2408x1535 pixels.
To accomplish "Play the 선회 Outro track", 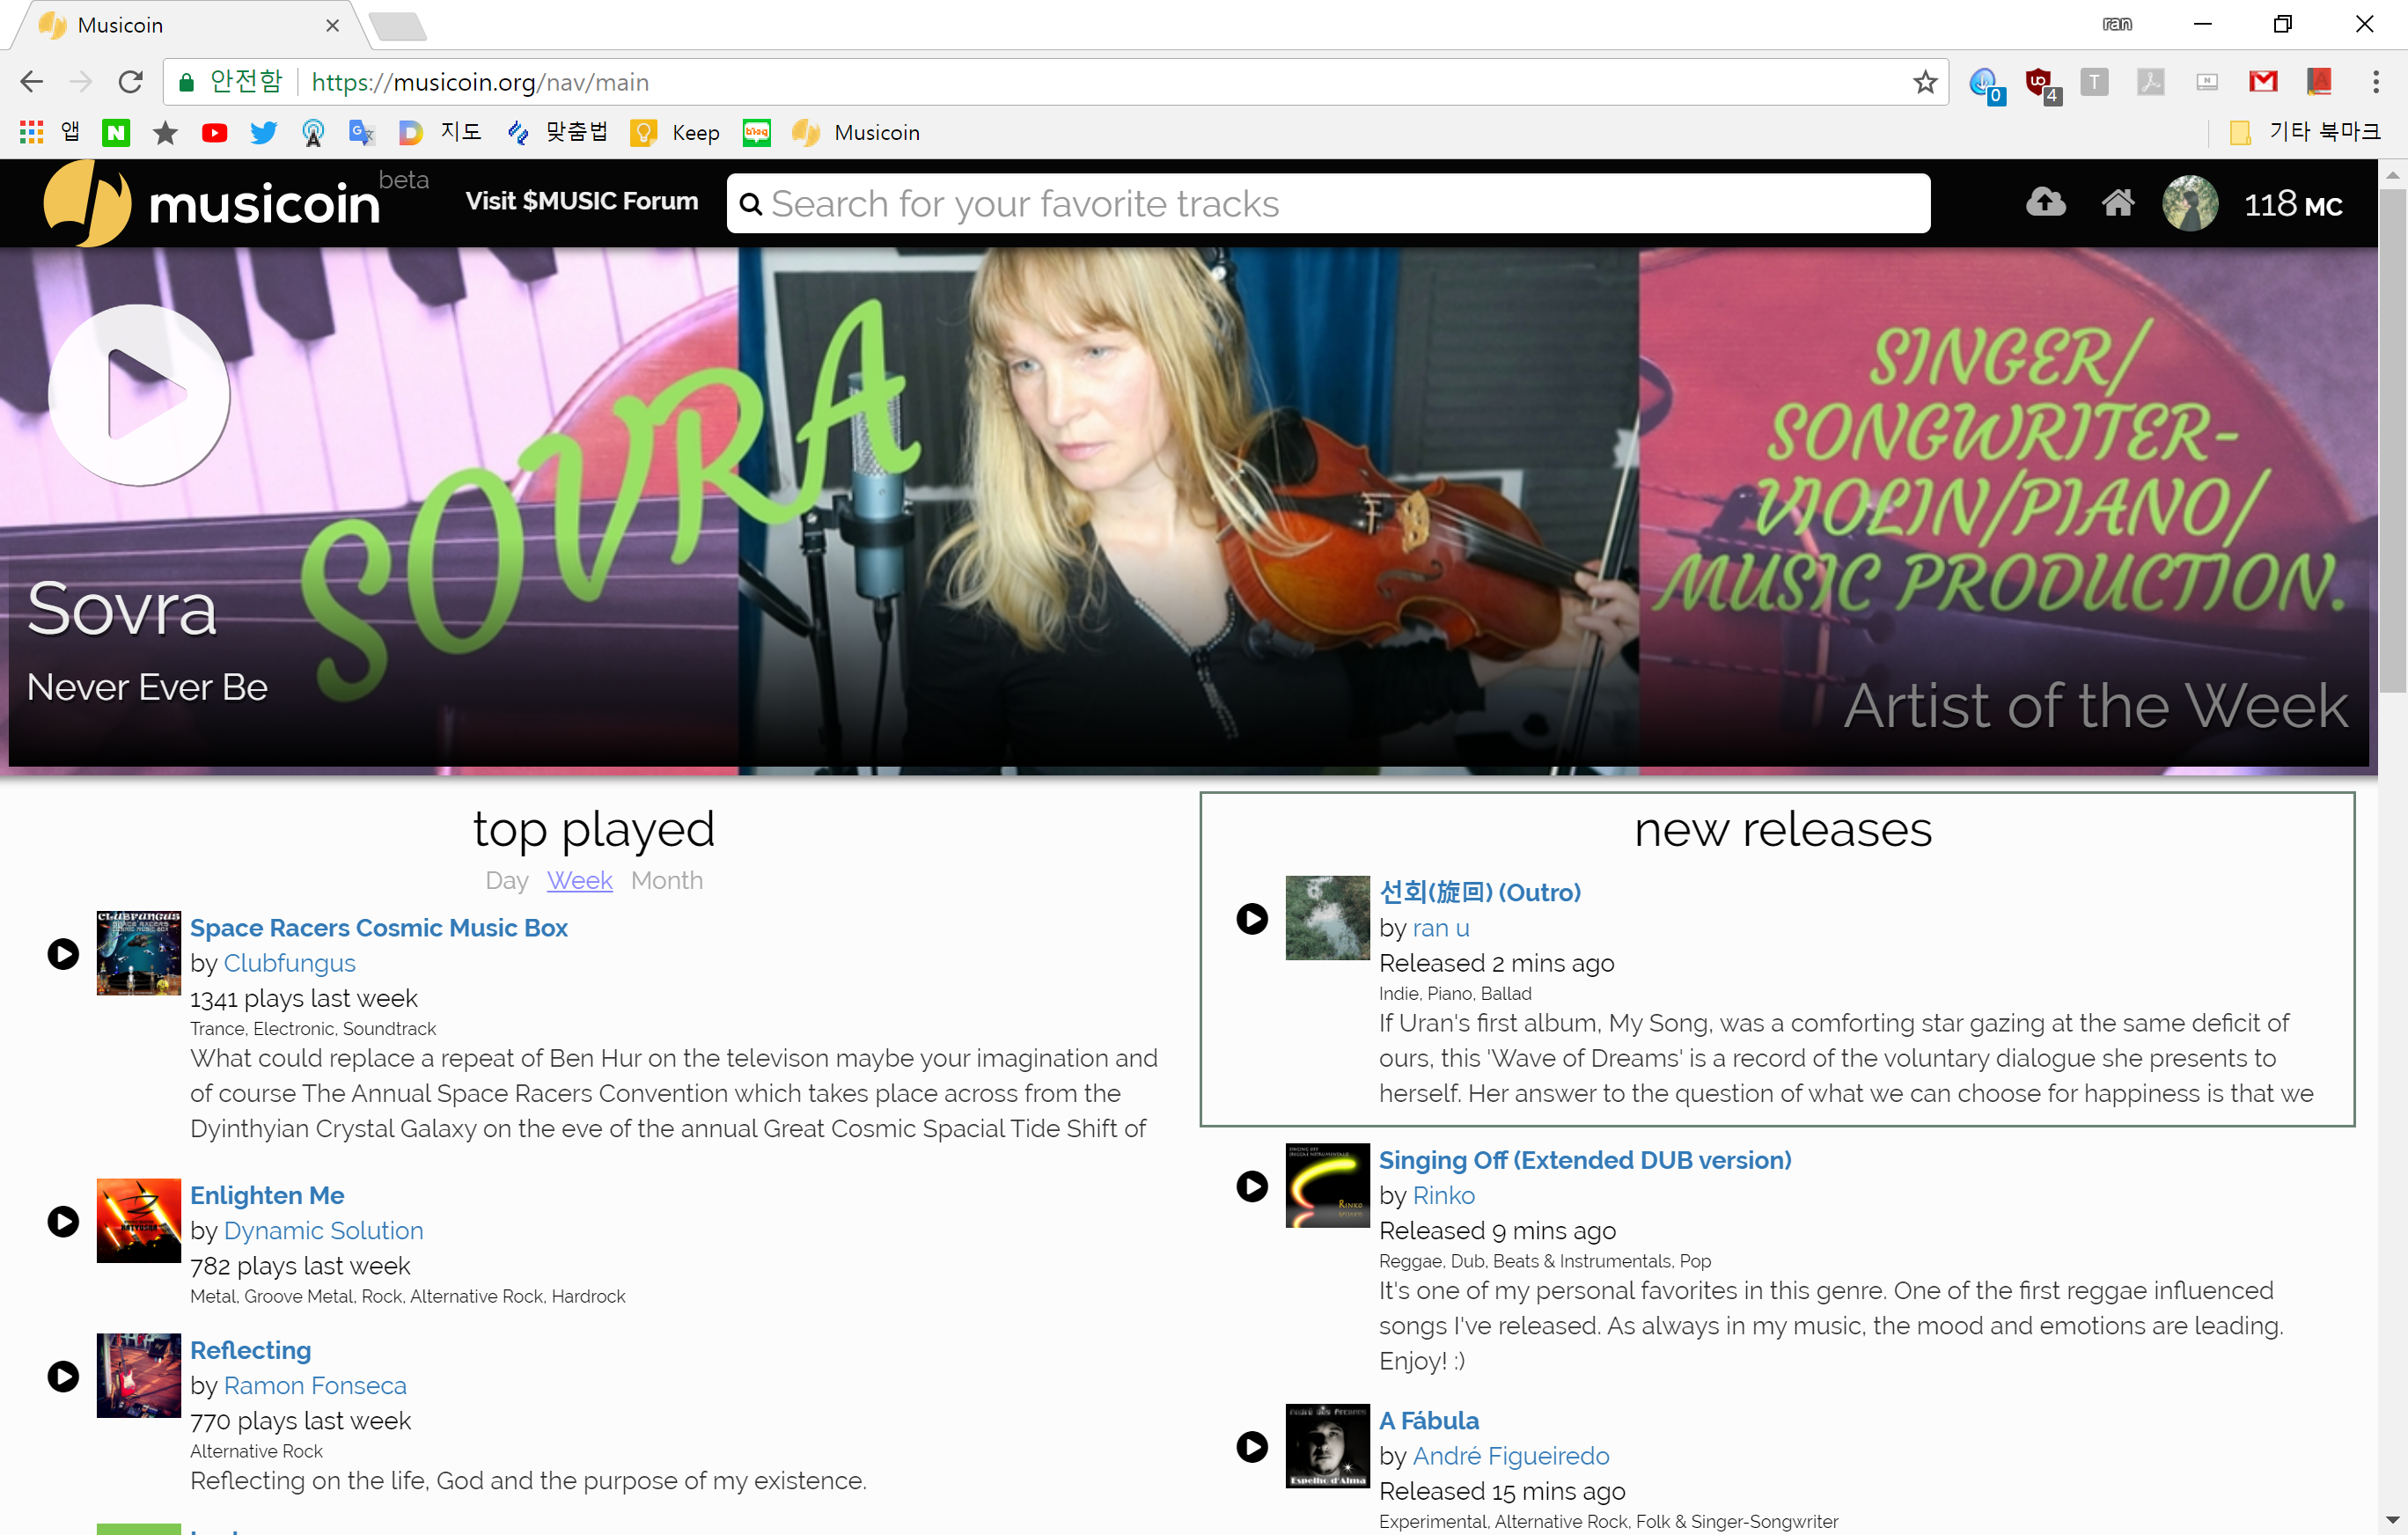I will pyautogui.click(x=1252, y=918).
